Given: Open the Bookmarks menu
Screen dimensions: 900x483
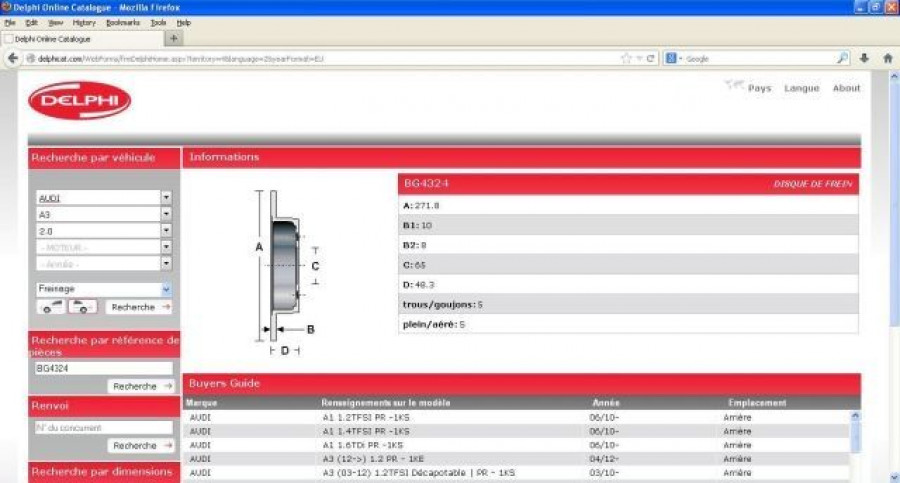Looking at the screenshot, I should click(x=123, y=23).
